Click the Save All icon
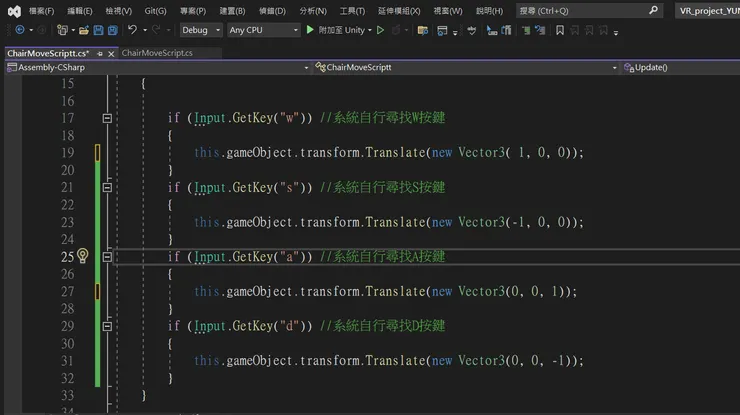Screen dimensions: 740x415 tap(112, 30)
